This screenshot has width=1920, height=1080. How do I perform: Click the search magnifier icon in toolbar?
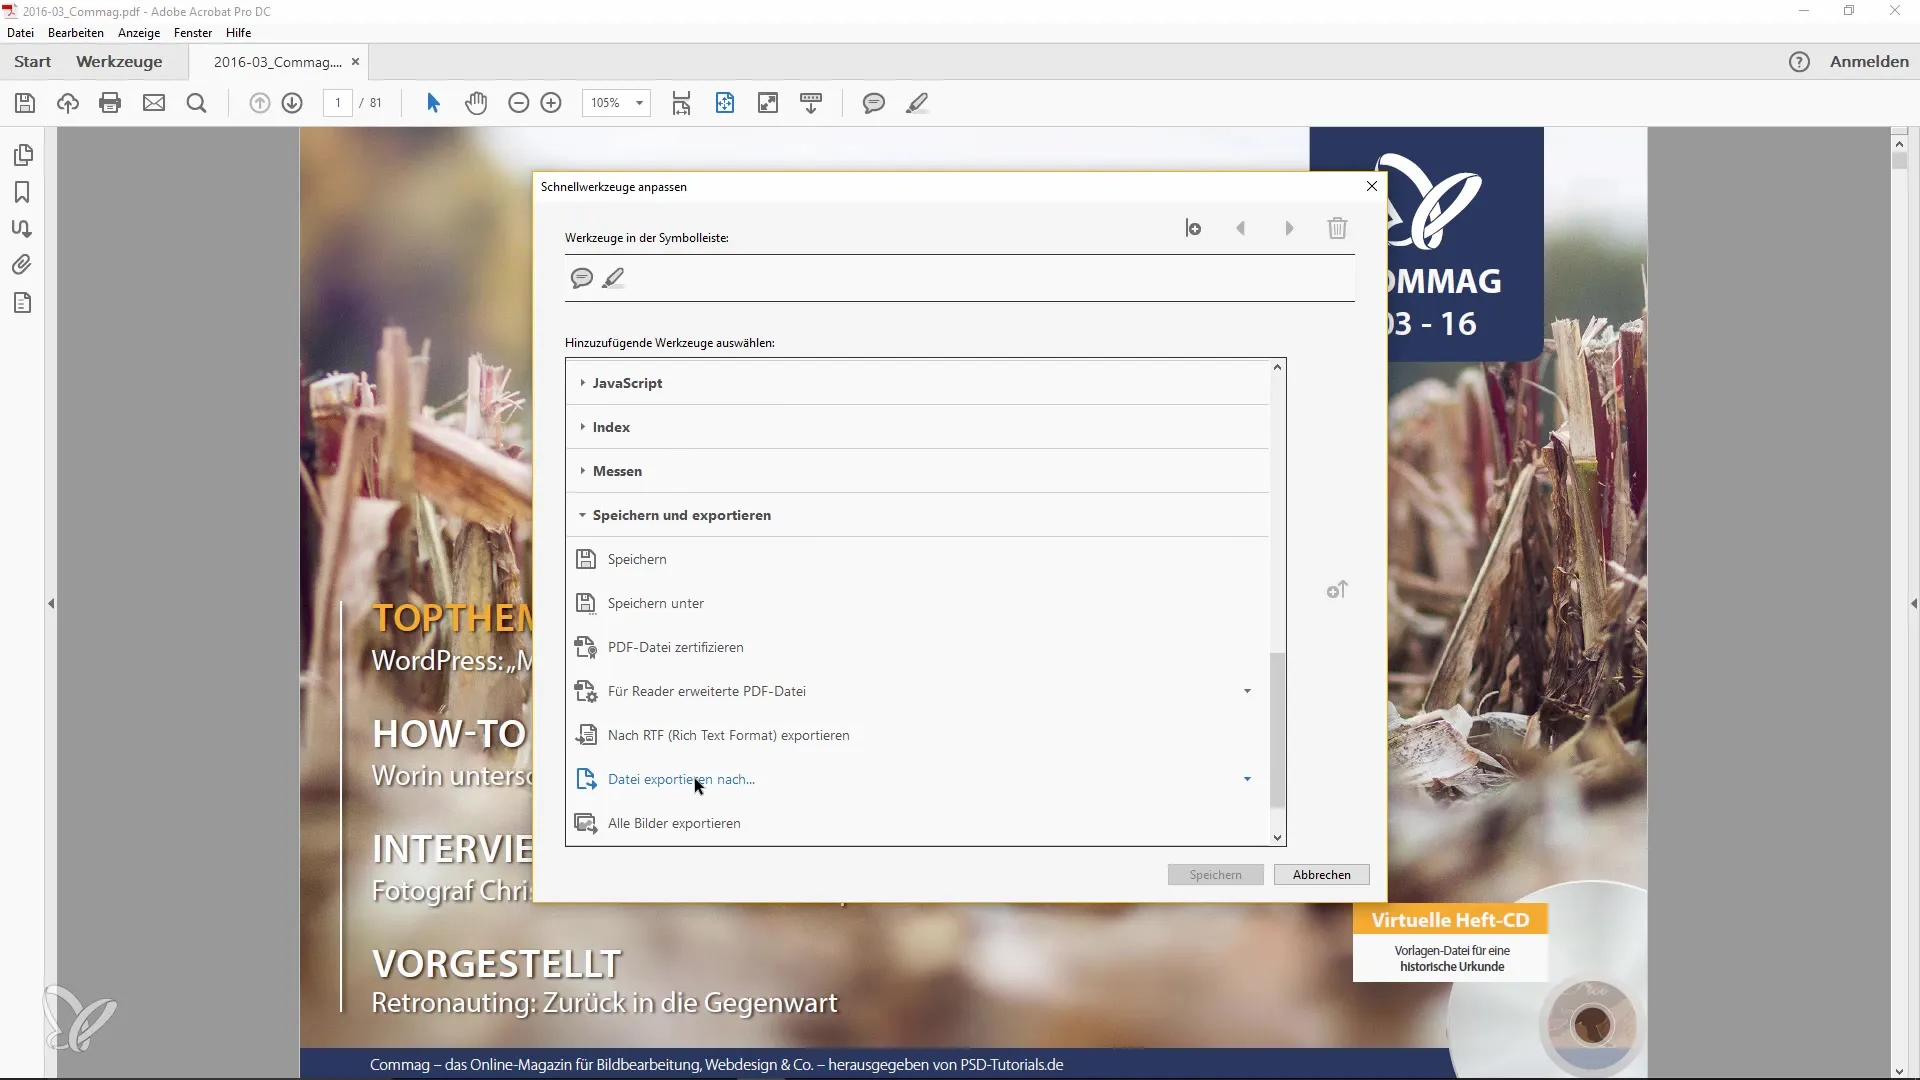(197, 103)
